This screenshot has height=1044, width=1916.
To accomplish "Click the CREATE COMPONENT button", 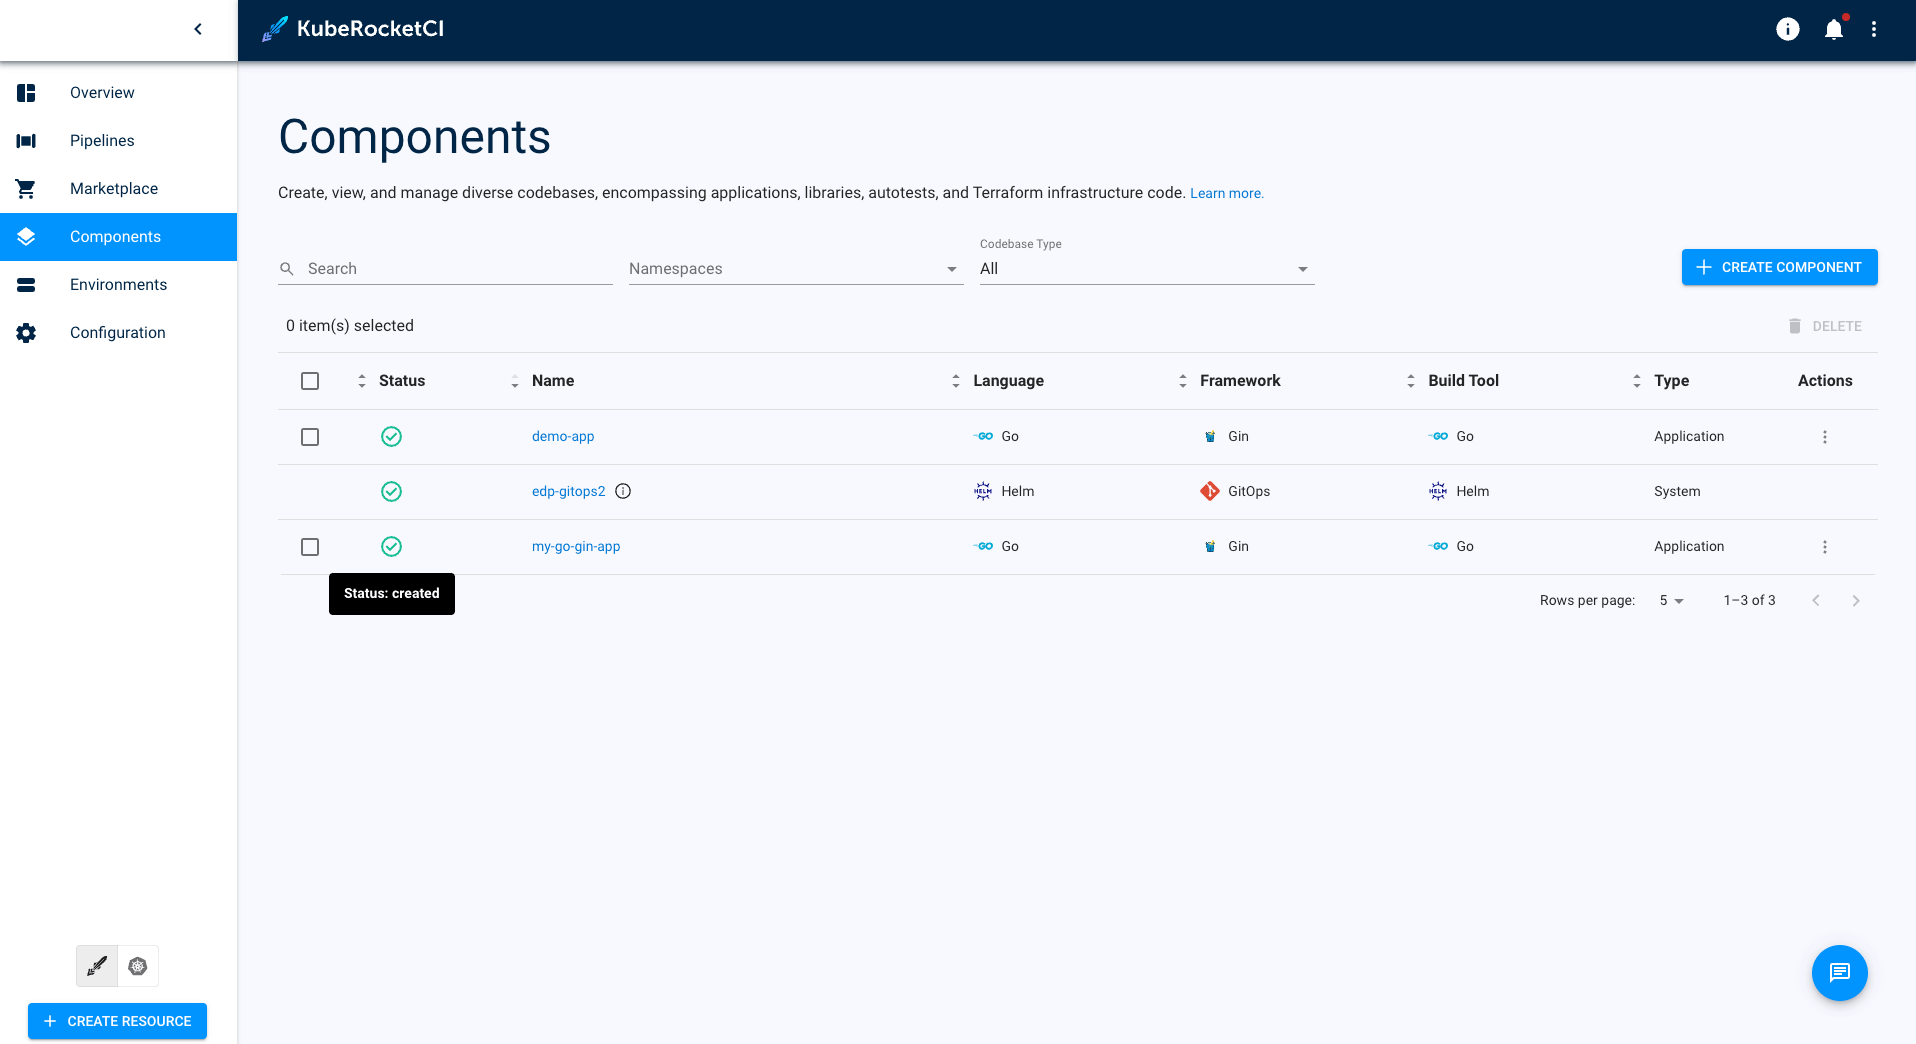I will (1779, 267).
